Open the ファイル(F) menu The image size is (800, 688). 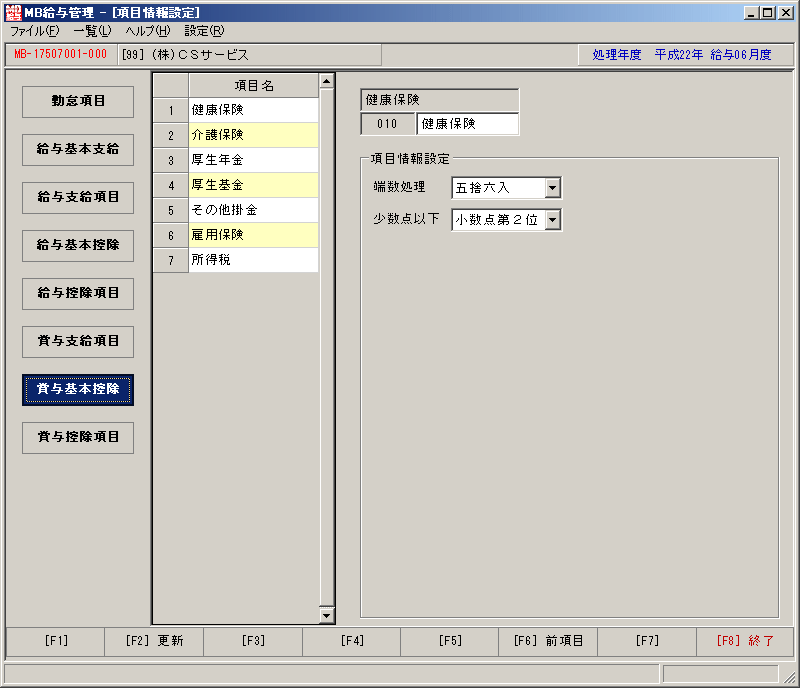(x=35, y=31)
